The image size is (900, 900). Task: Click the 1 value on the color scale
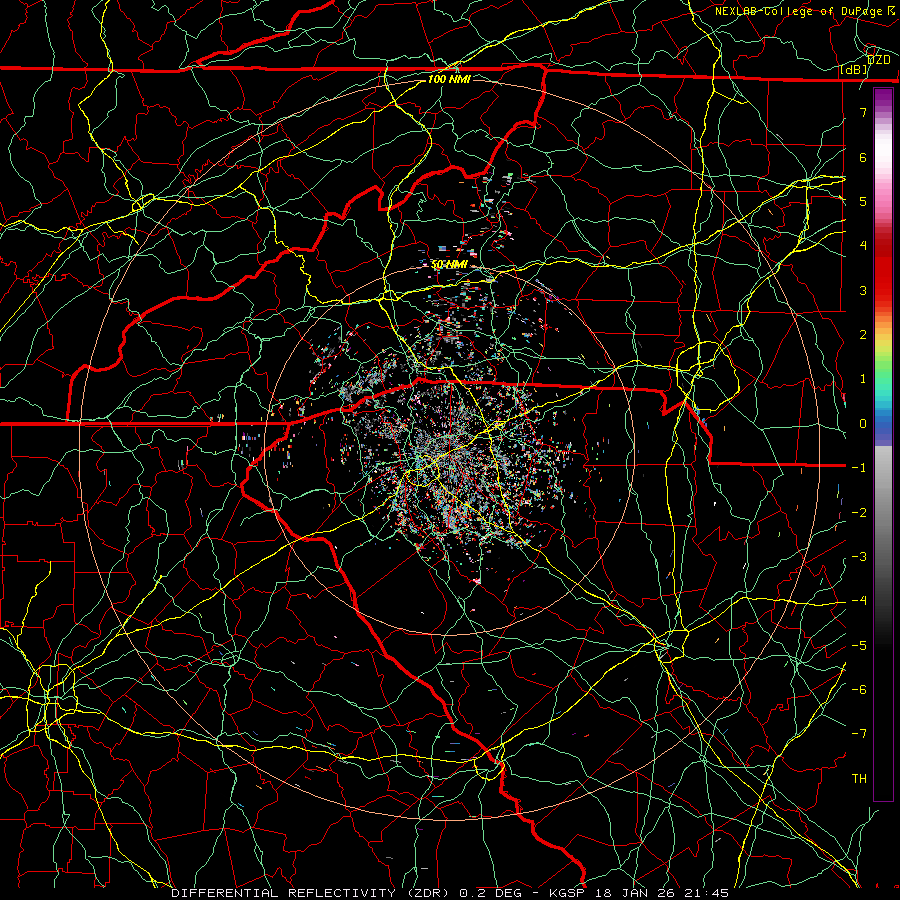point(863,379)
